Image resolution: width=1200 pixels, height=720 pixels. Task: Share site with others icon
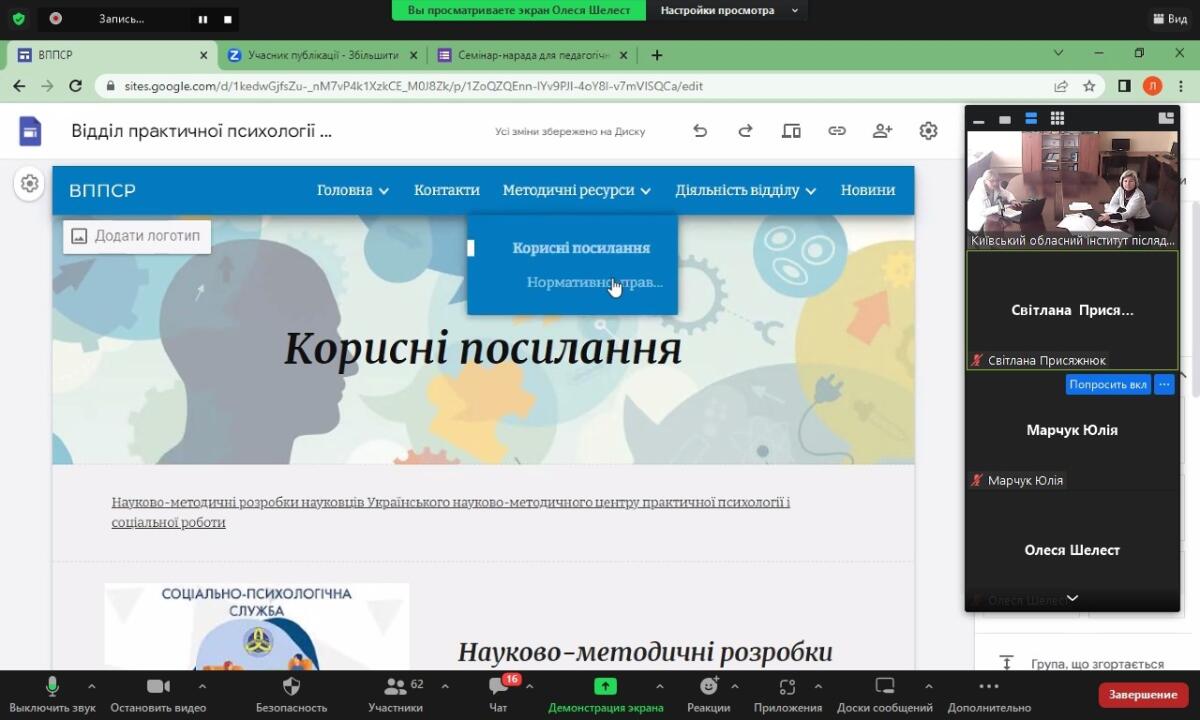tap(882, 131)
